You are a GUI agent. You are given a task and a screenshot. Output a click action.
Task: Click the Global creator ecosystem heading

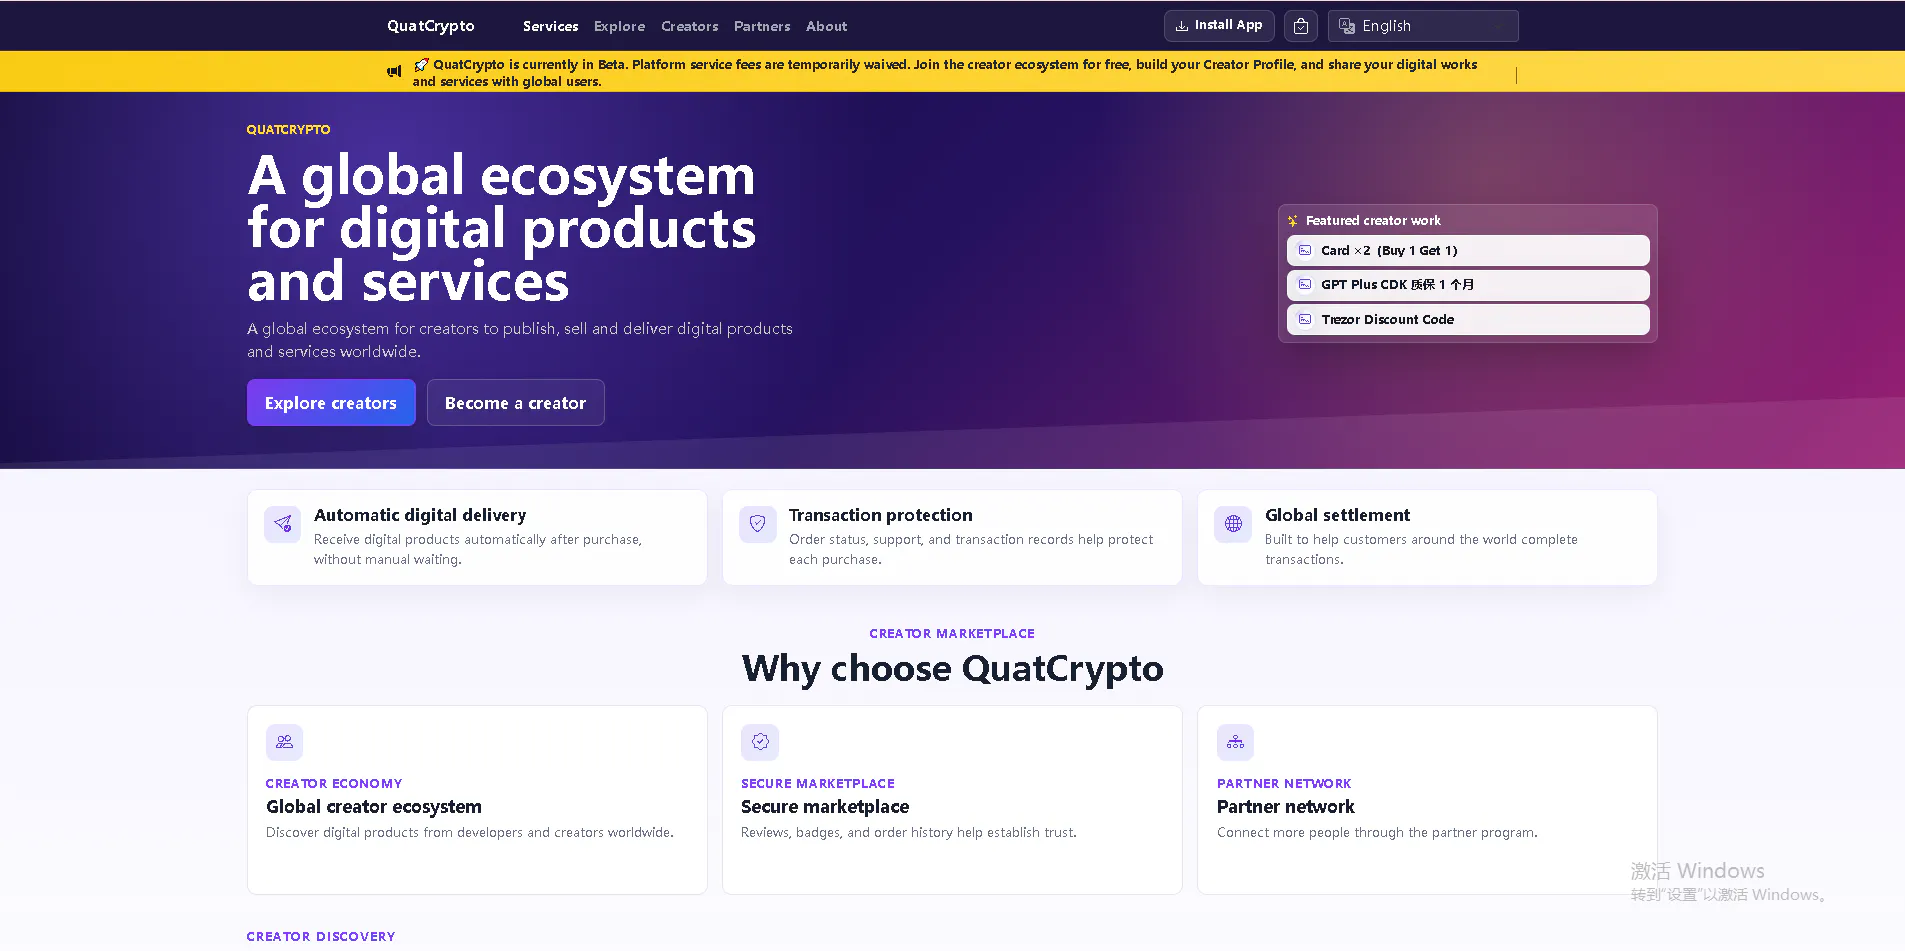click(x=374, y=807)
